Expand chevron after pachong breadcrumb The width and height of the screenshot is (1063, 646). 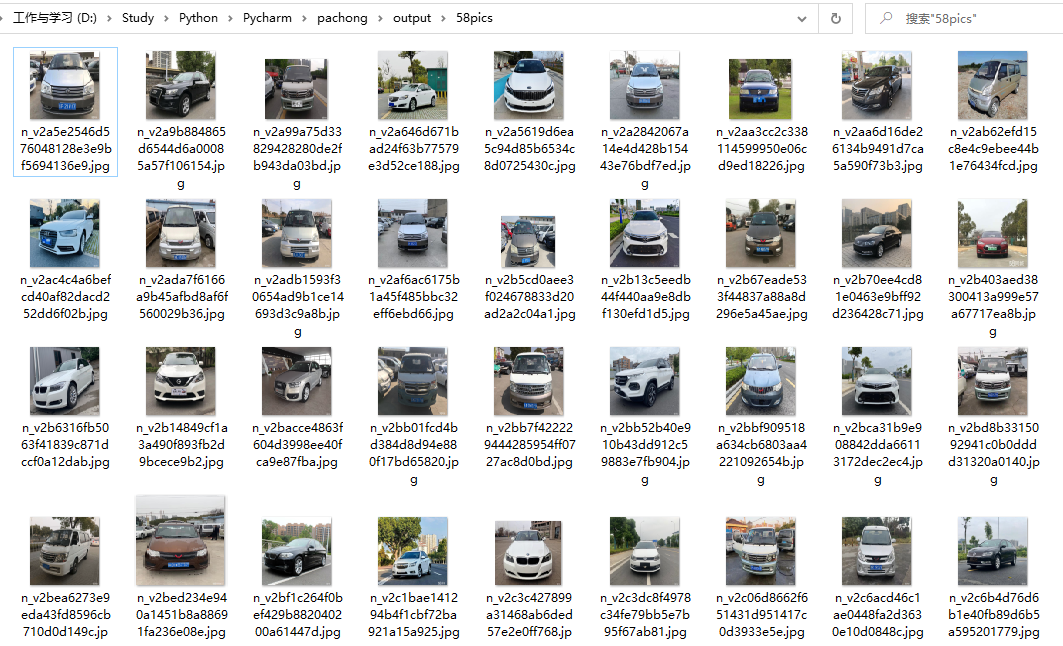pos(380,18)
